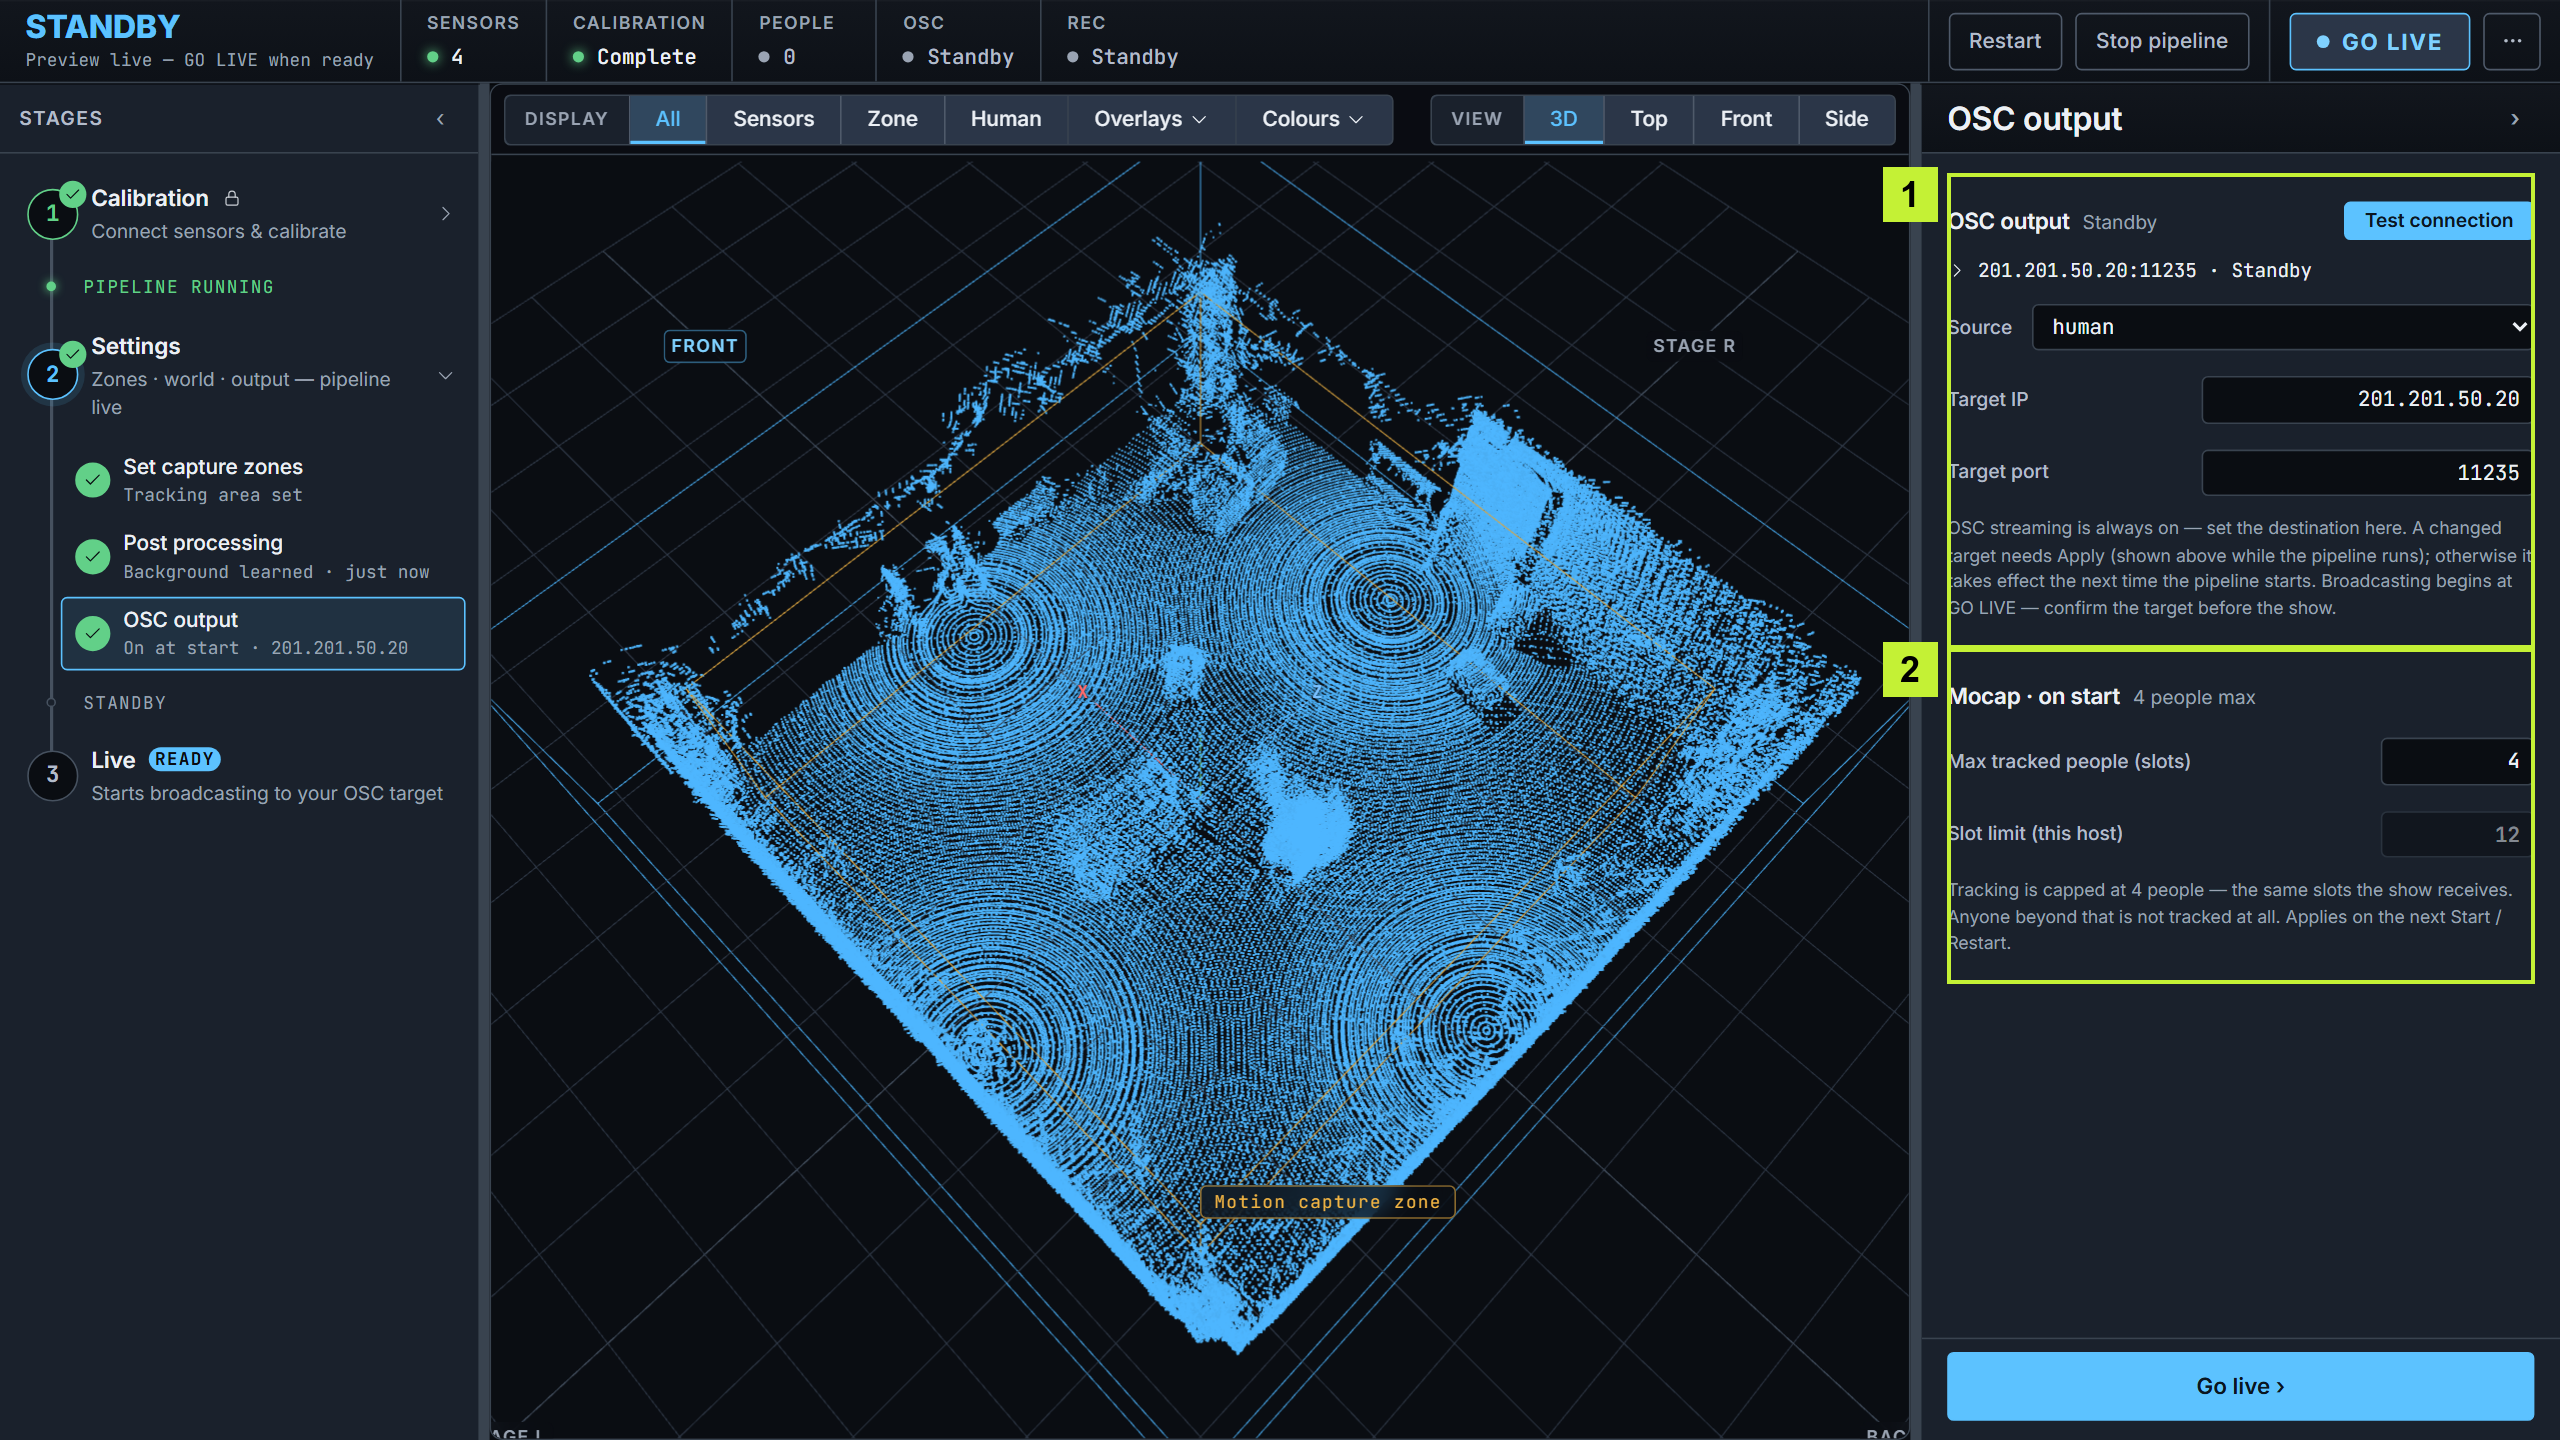
Task: Collapse the OSC output side panel
Action: pyautogui.click(x=2515, y=119)
